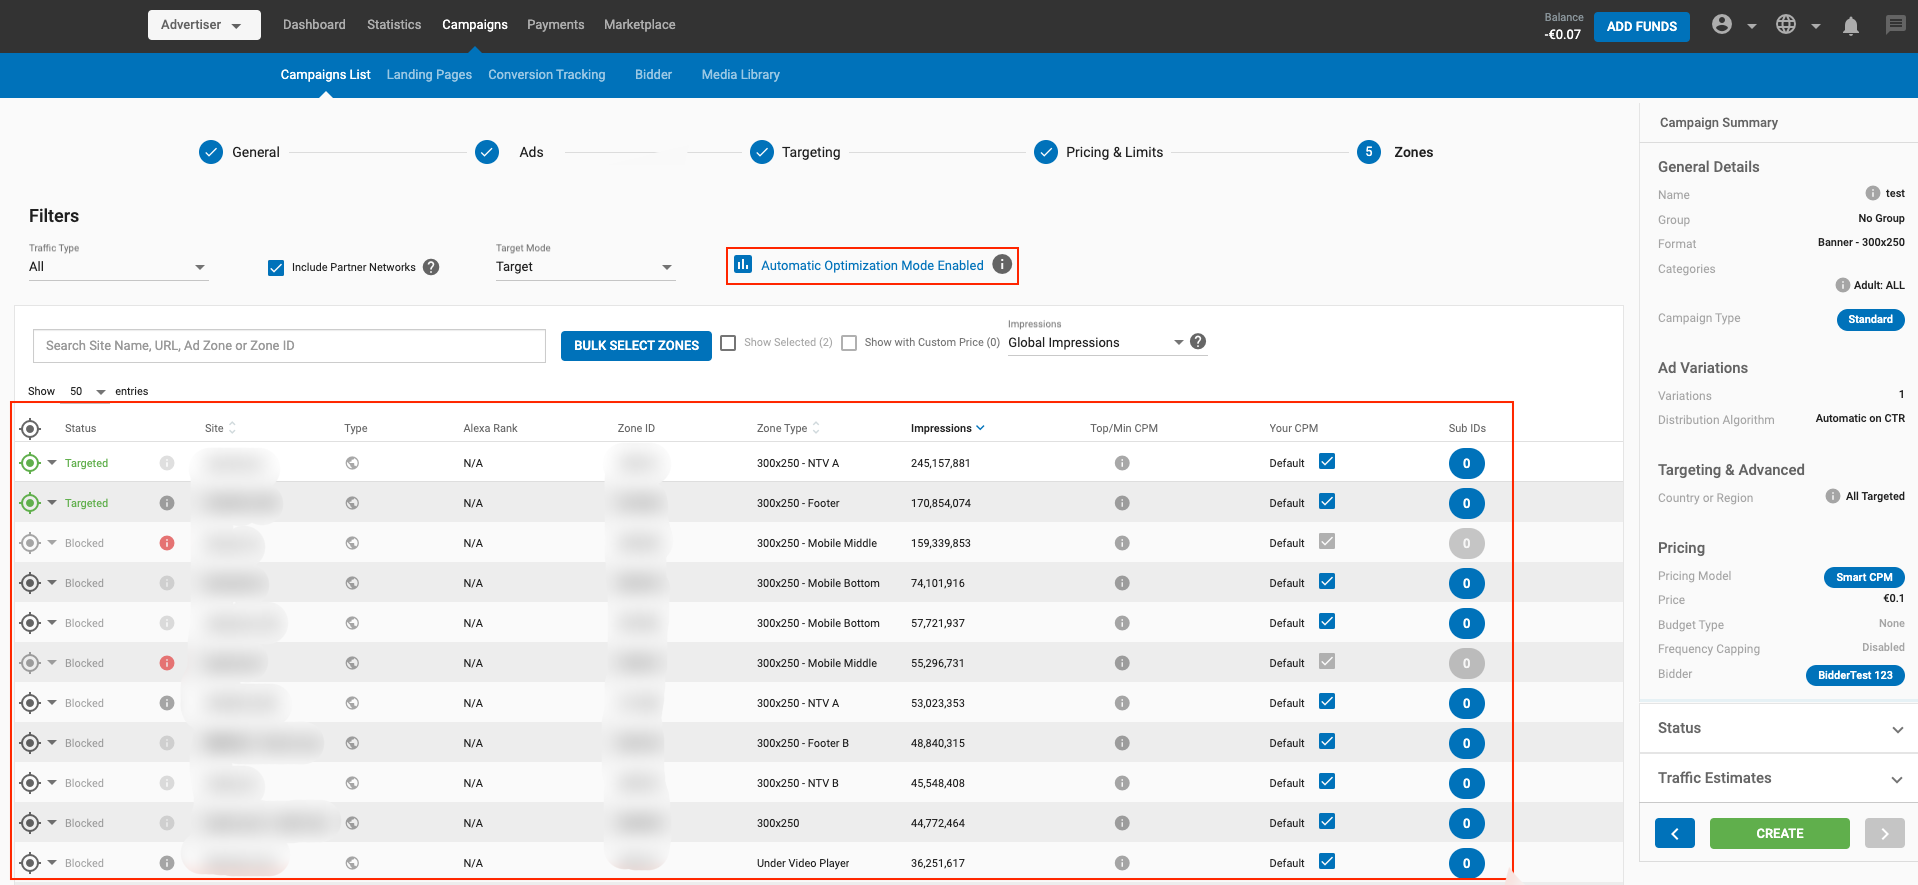Open the Statistics menu

[393, 25]
